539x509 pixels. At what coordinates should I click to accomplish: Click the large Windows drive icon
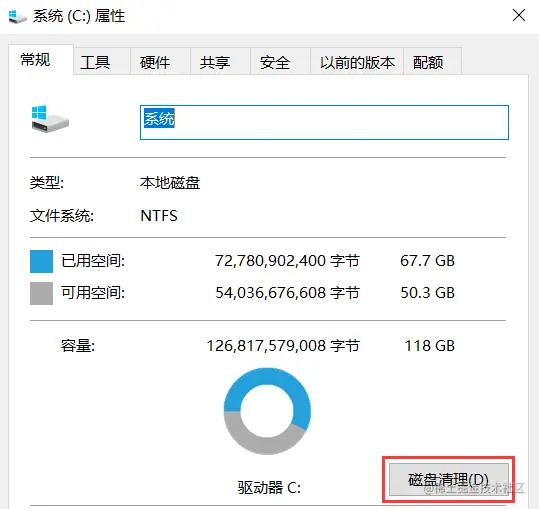[50, 119]
